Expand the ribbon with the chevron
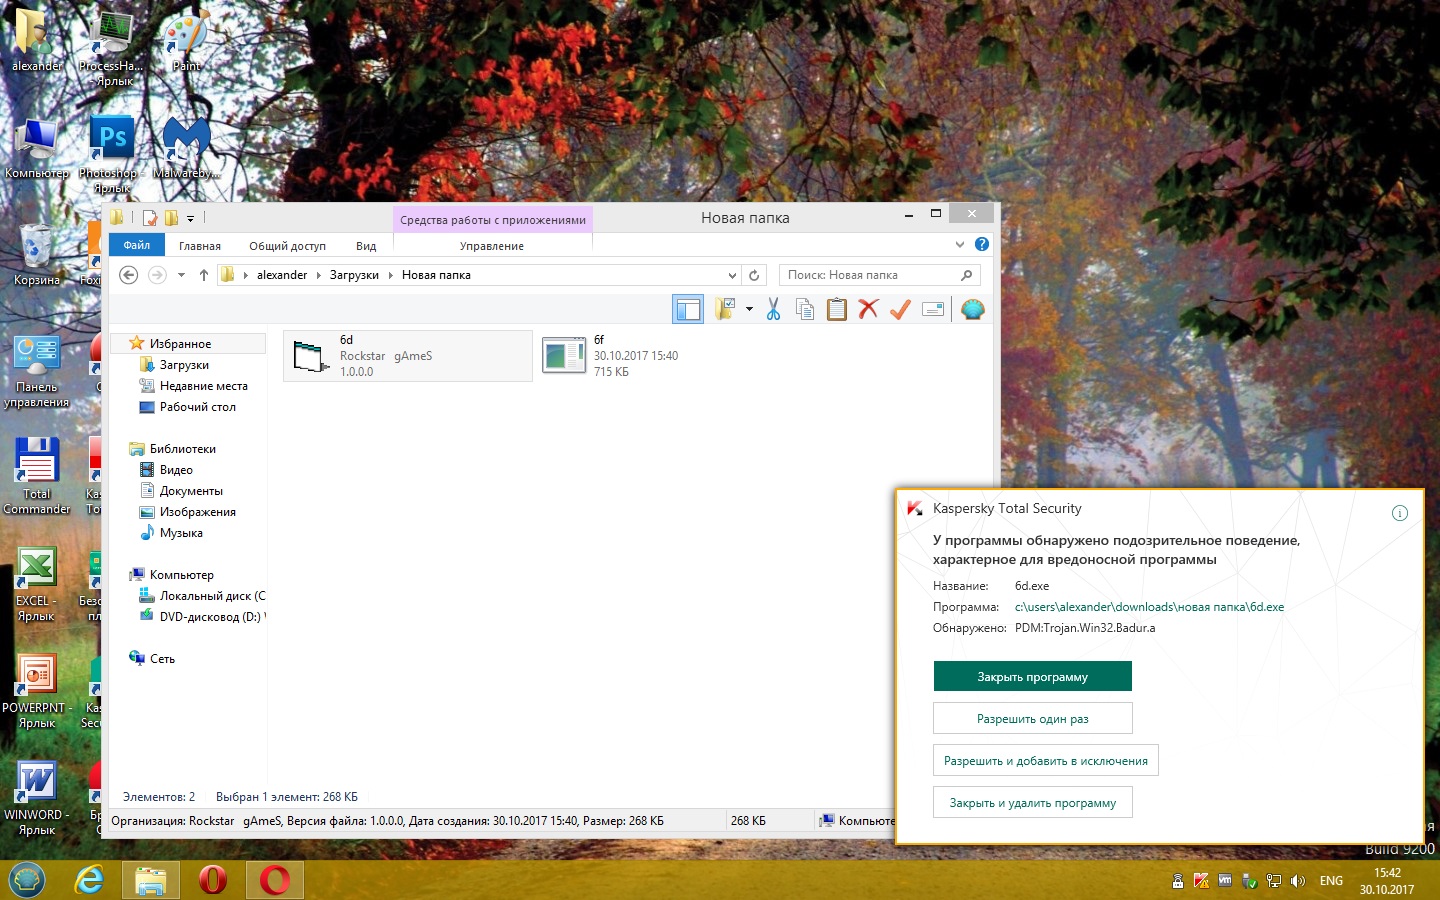 [960, 244]
